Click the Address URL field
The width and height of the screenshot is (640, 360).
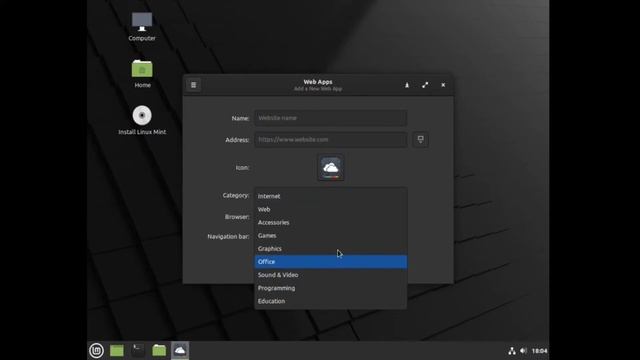coord(331,140)
